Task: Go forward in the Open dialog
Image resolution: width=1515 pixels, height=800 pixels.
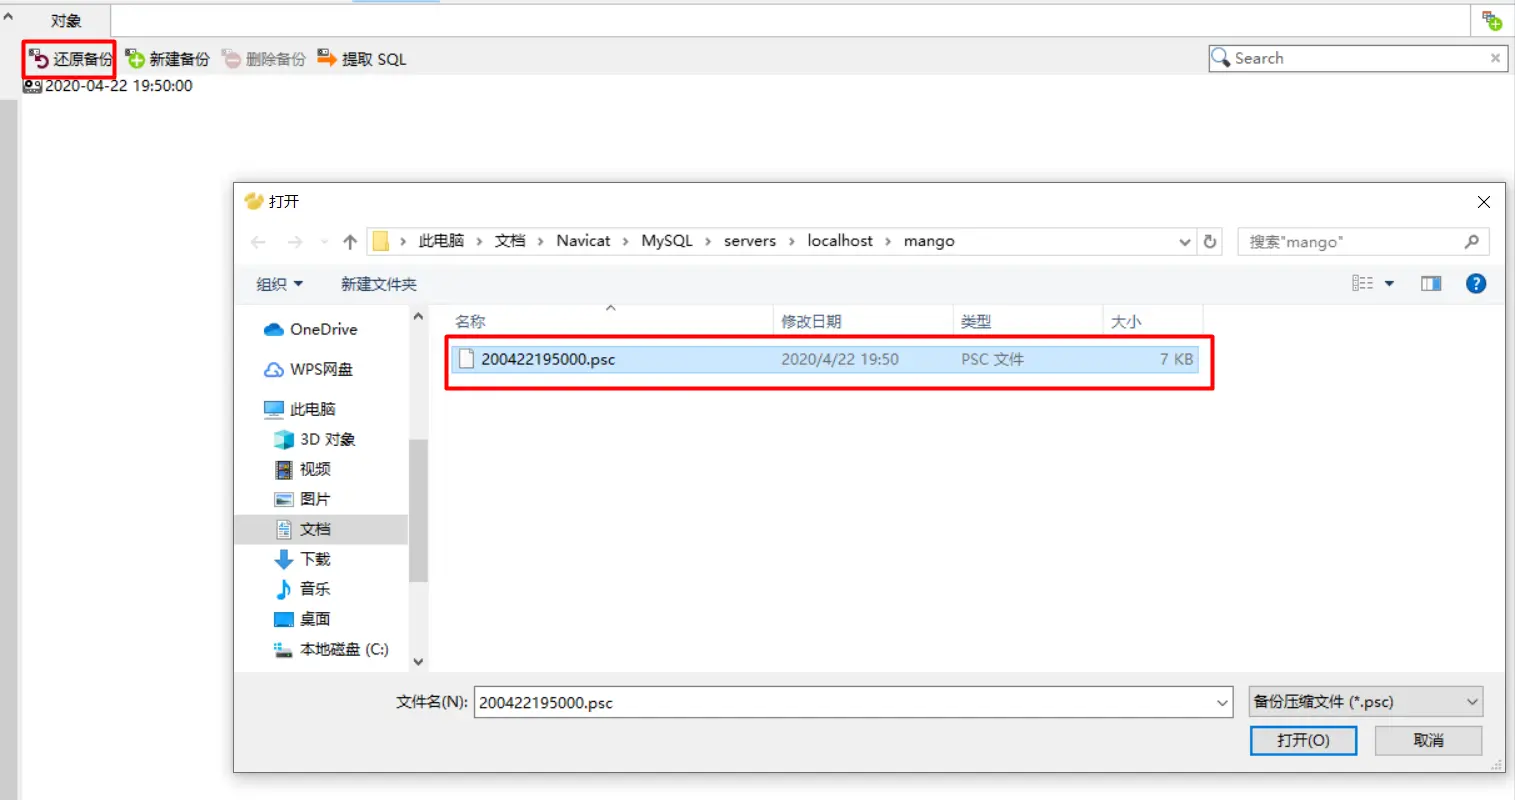Action: 295,242
